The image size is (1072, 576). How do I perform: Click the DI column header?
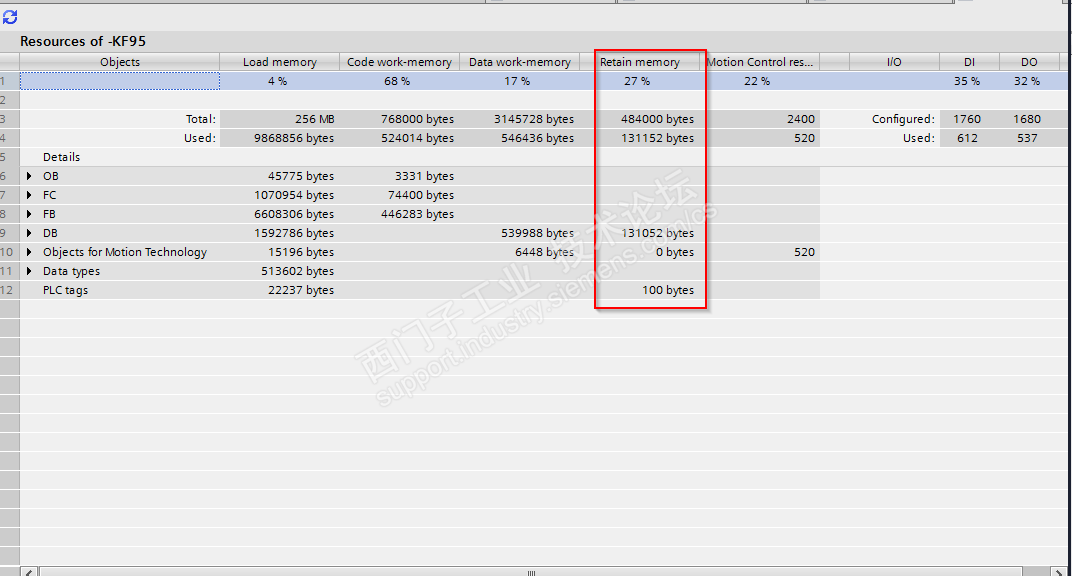[969, 62]
